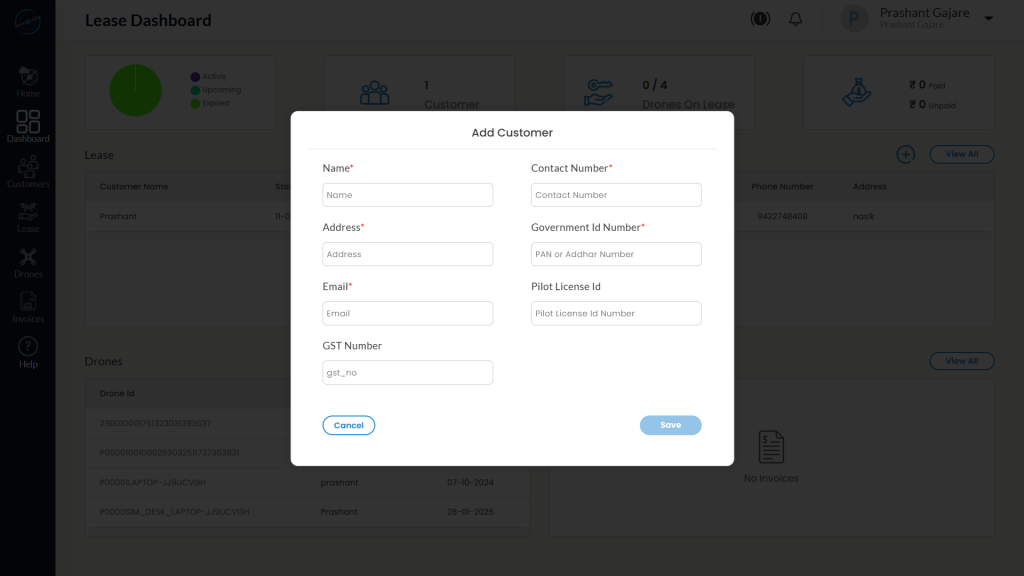
Task: Expand the Prashant Gajare account dropdown
Action: point(989,18)
